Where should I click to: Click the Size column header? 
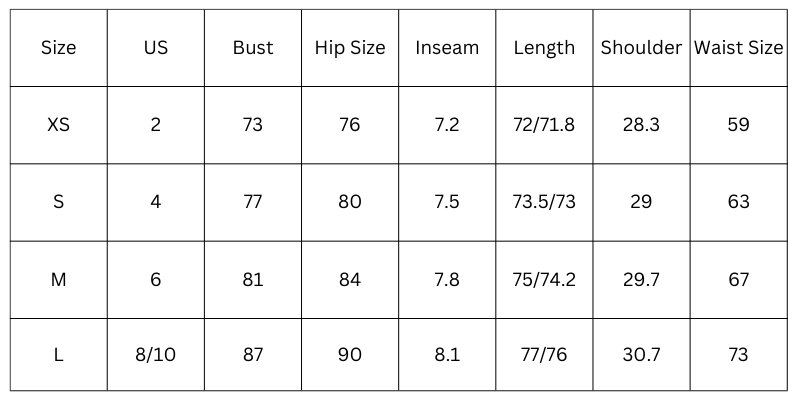(x=58, y=48)
